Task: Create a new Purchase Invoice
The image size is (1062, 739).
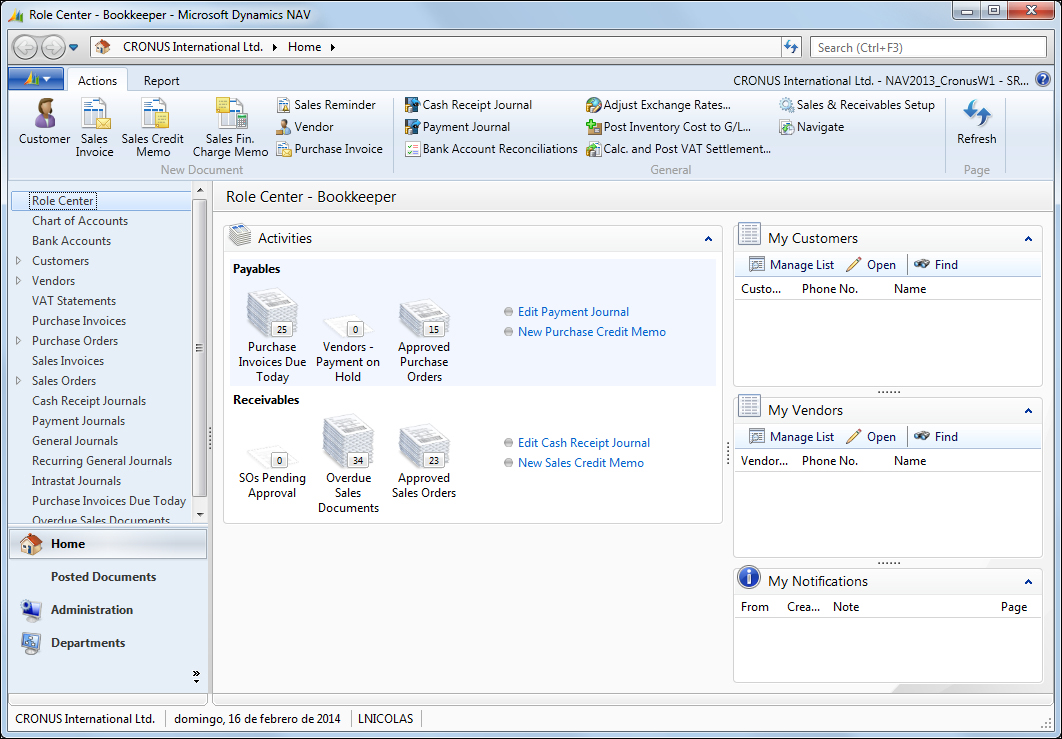Action: pos(330,149)
